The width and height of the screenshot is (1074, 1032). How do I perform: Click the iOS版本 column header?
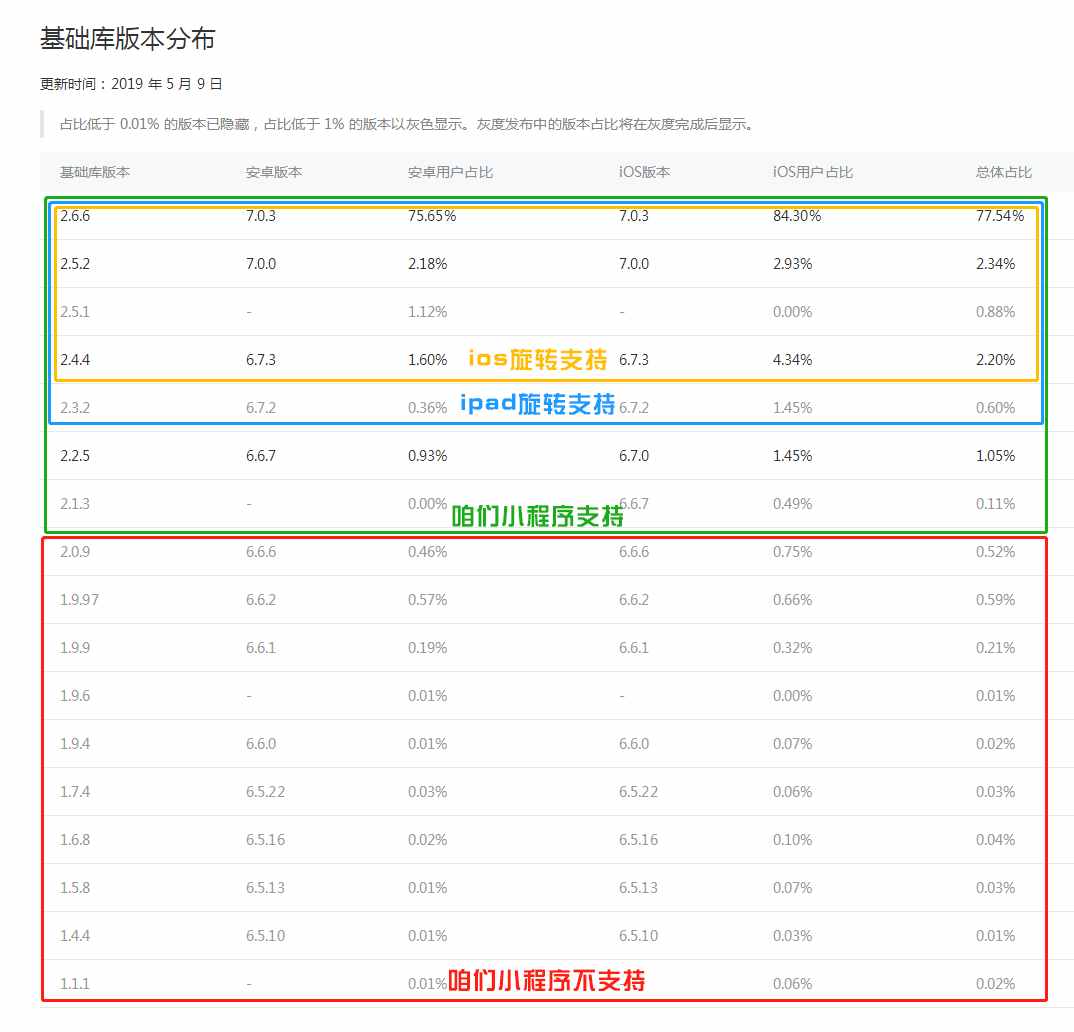coord(644,173)
